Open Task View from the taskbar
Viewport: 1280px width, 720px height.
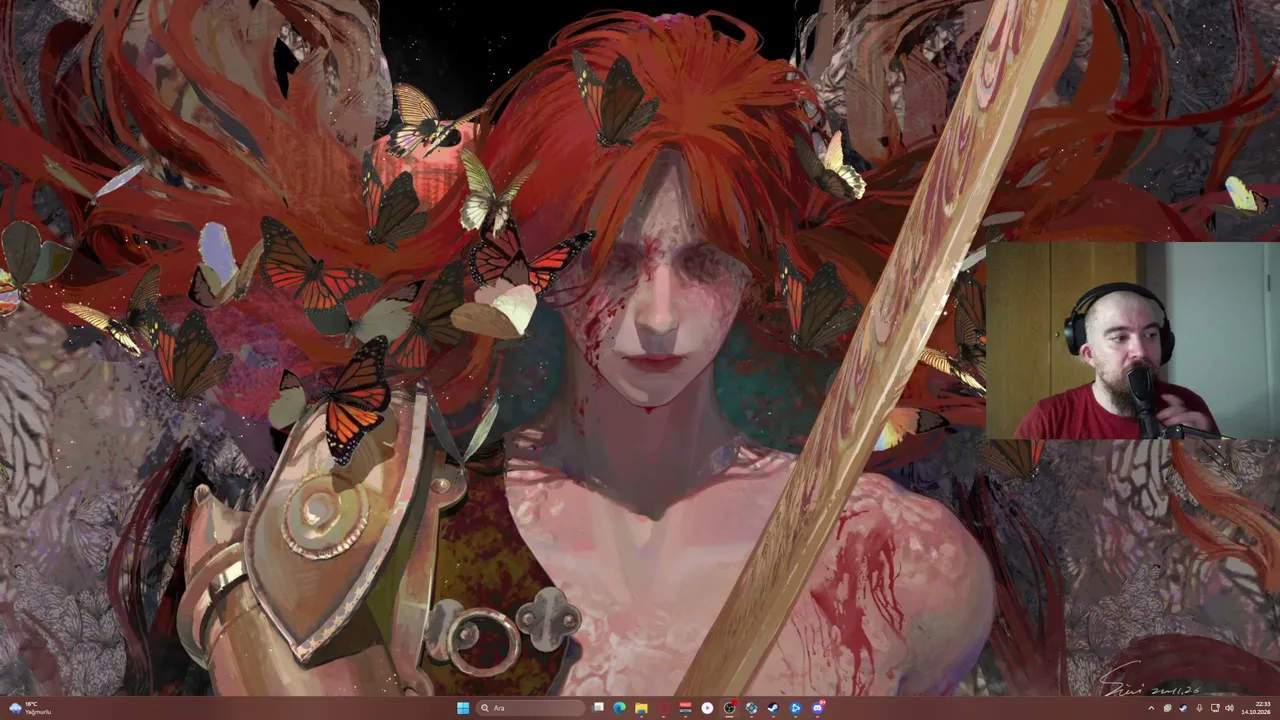[x=598, y=708]
